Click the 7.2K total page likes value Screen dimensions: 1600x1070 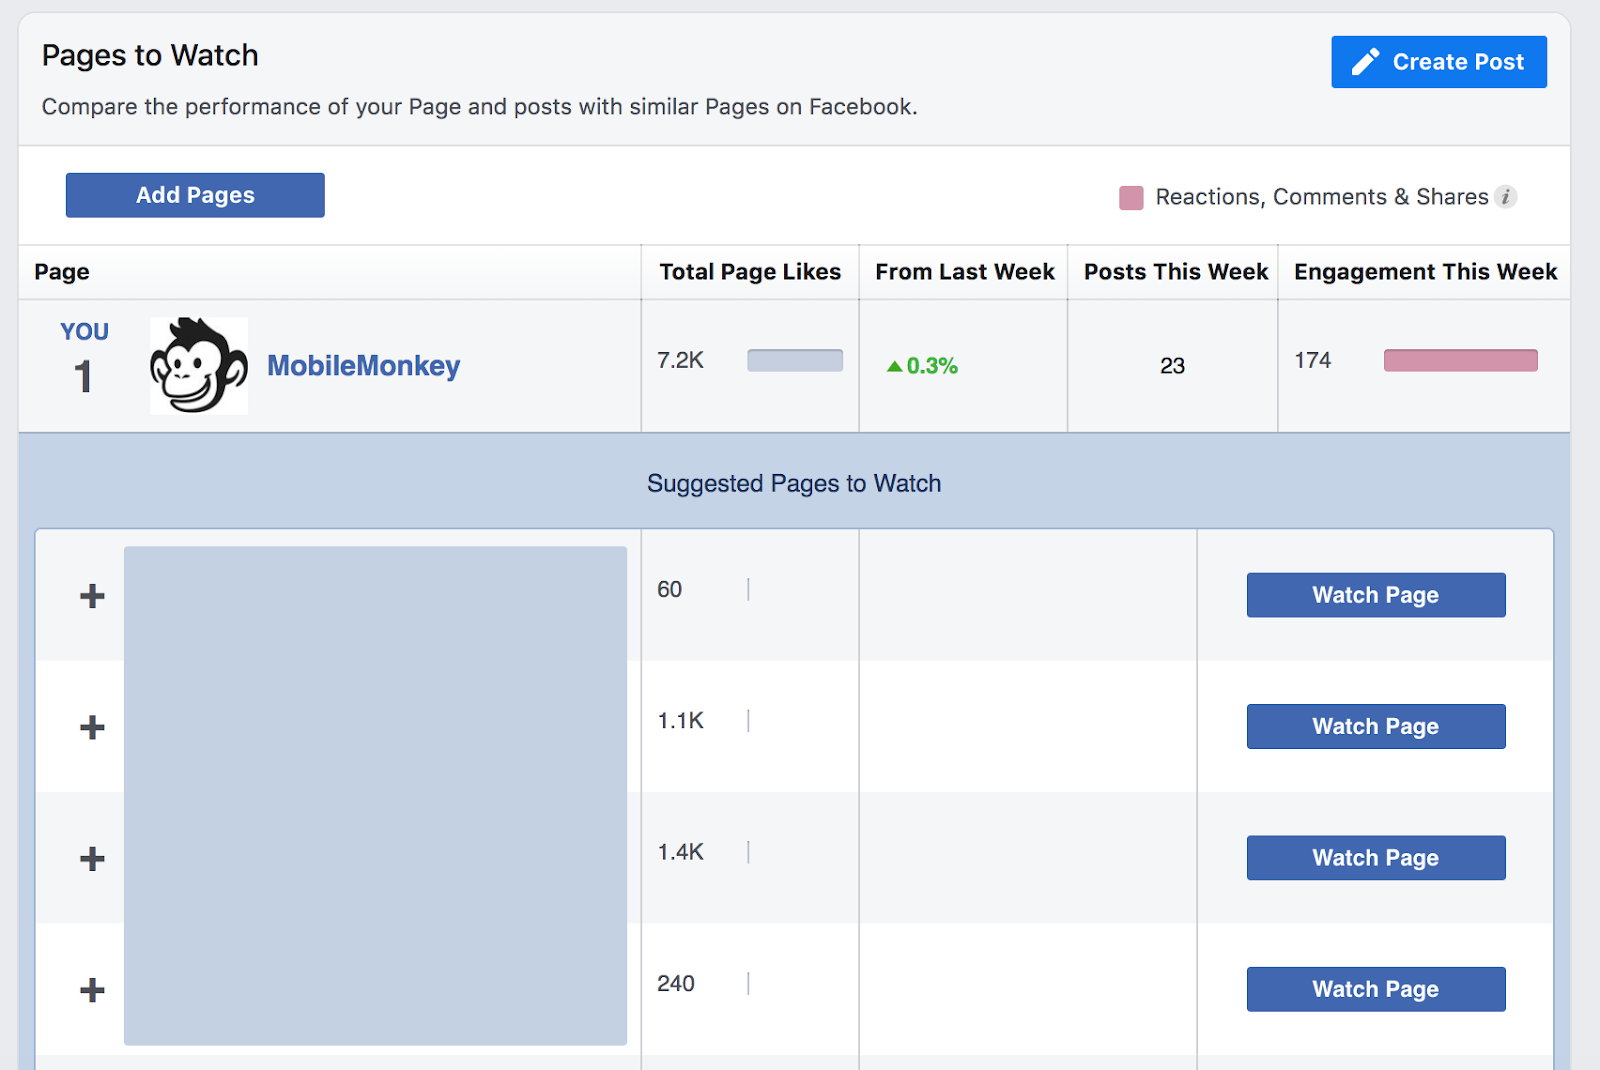[681, 360]
